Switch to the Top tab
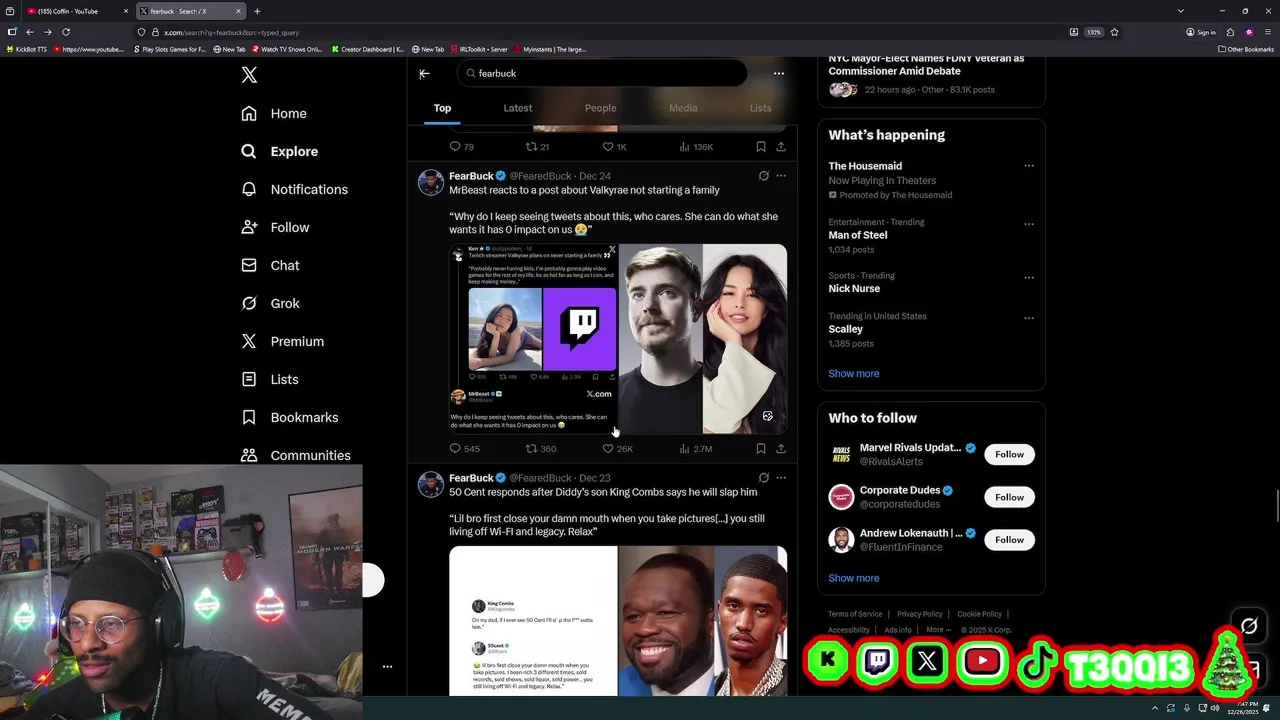Viewport: 1280px width, 720px height. coord(442,108)
